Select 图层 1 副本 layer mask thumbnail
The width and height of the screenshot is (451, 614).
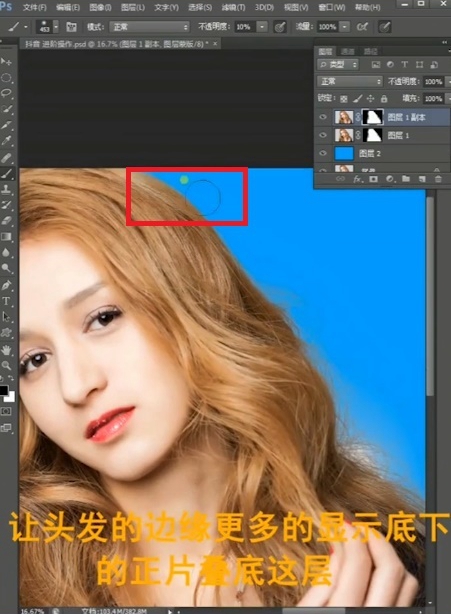tap(372, 117)
